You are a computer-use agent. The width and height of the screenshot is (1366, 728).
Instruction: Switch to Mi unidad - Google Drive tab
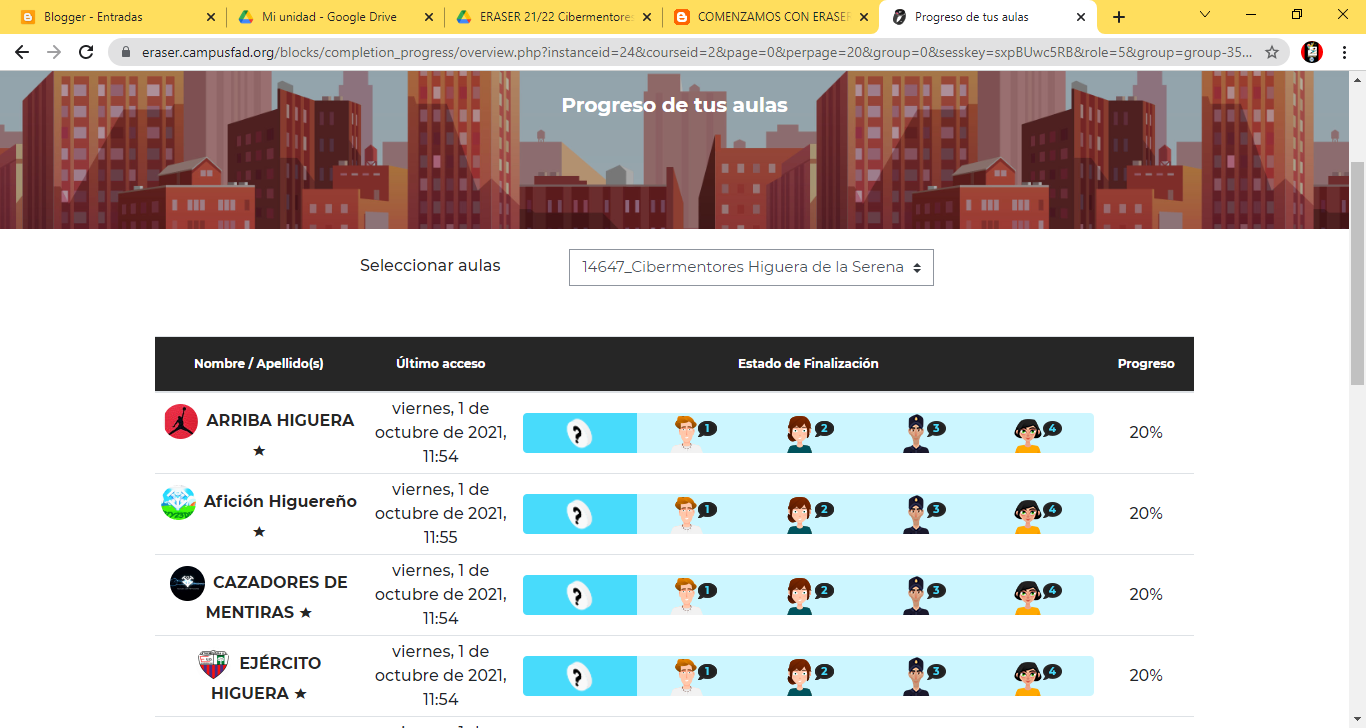pos(337,17)
